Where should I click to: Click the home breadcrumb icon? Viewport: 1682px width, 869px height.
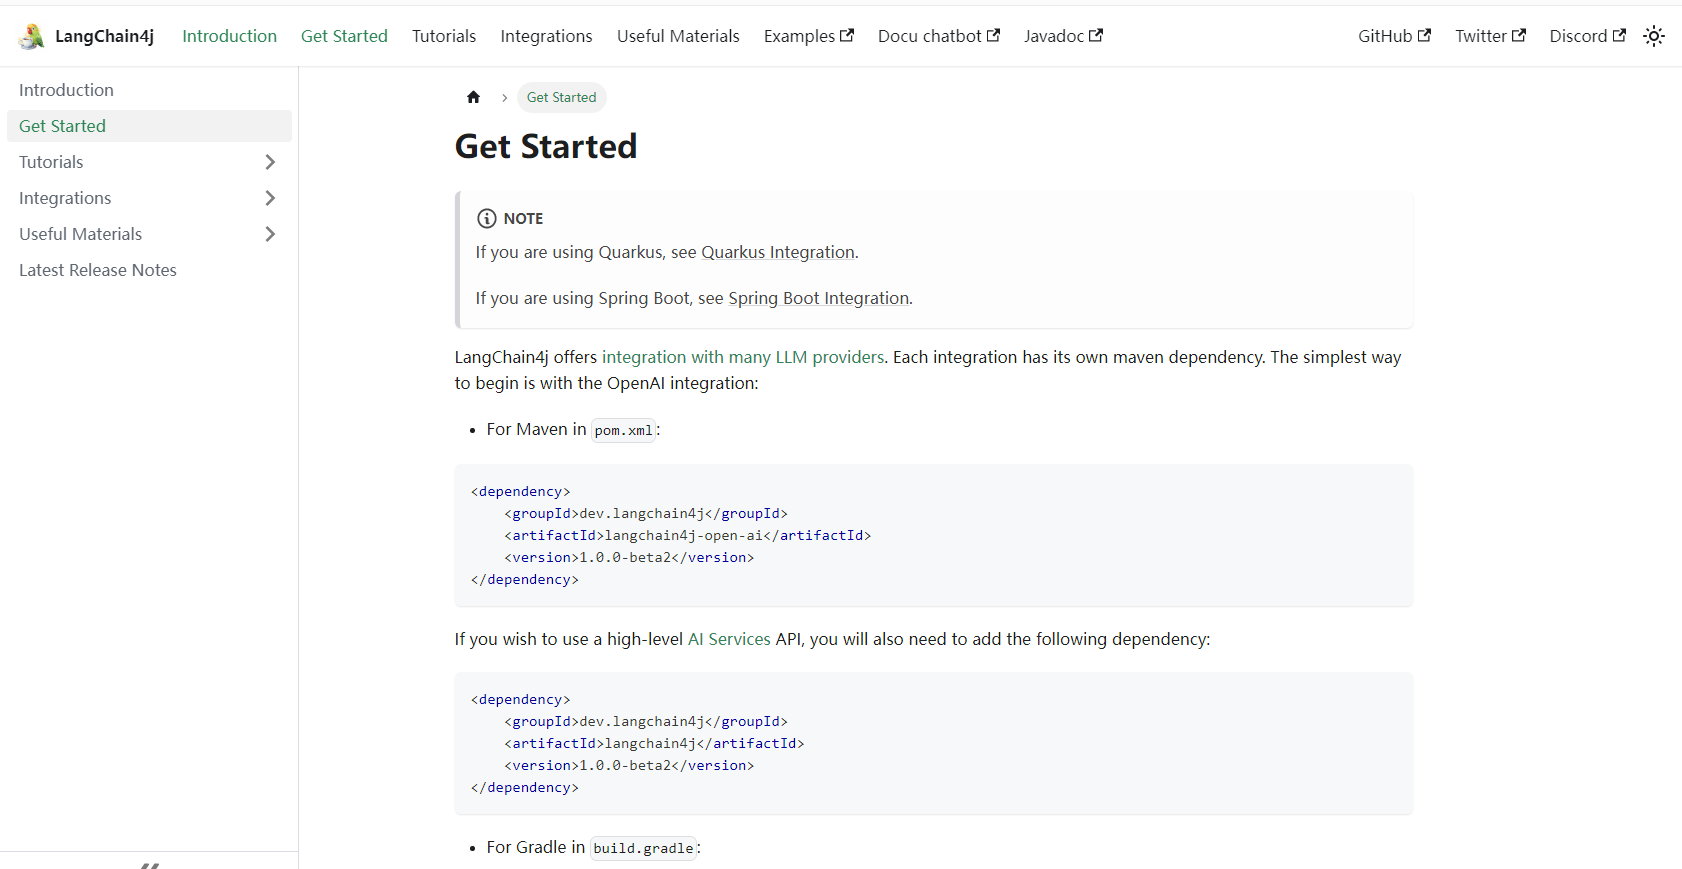tap(474, 97)
